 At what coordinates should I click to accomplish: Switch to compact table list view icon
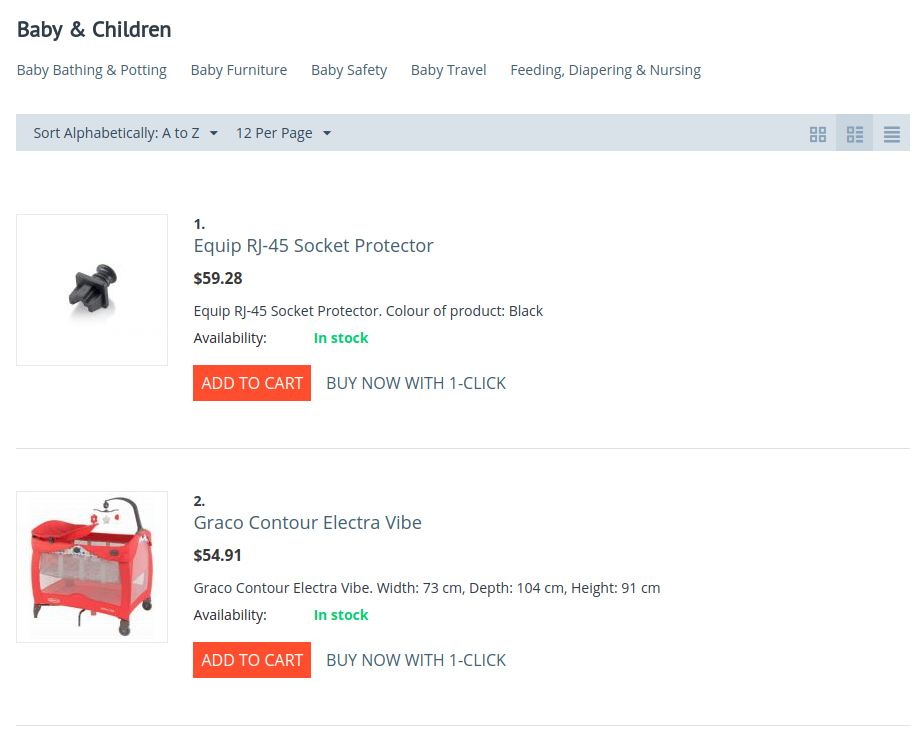pos(892,134)
